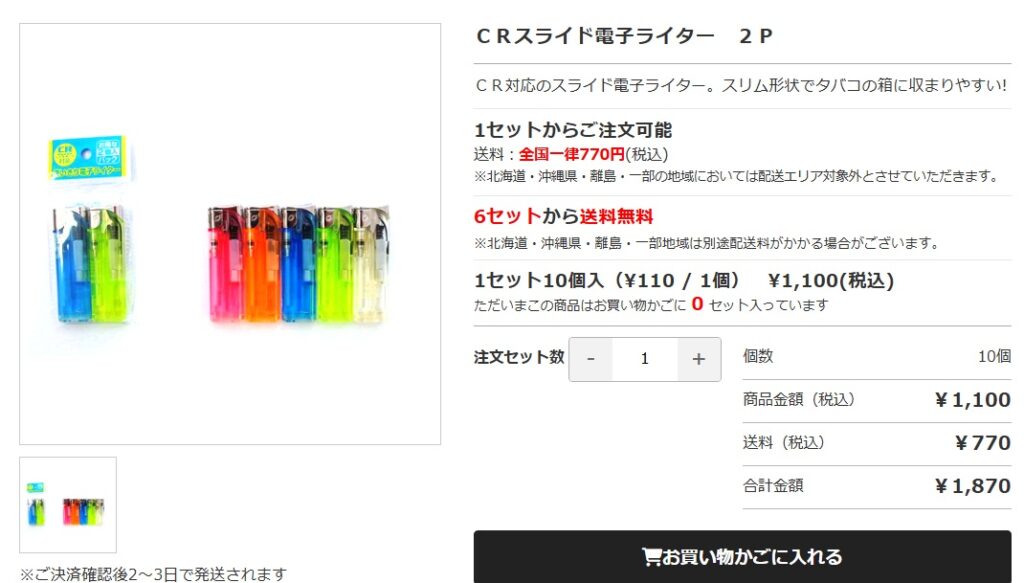Image resolution: width=1024 pixels, height=583 pixels.
Task: Click the pink lighter in the product photo
Action: click(225, 264)
